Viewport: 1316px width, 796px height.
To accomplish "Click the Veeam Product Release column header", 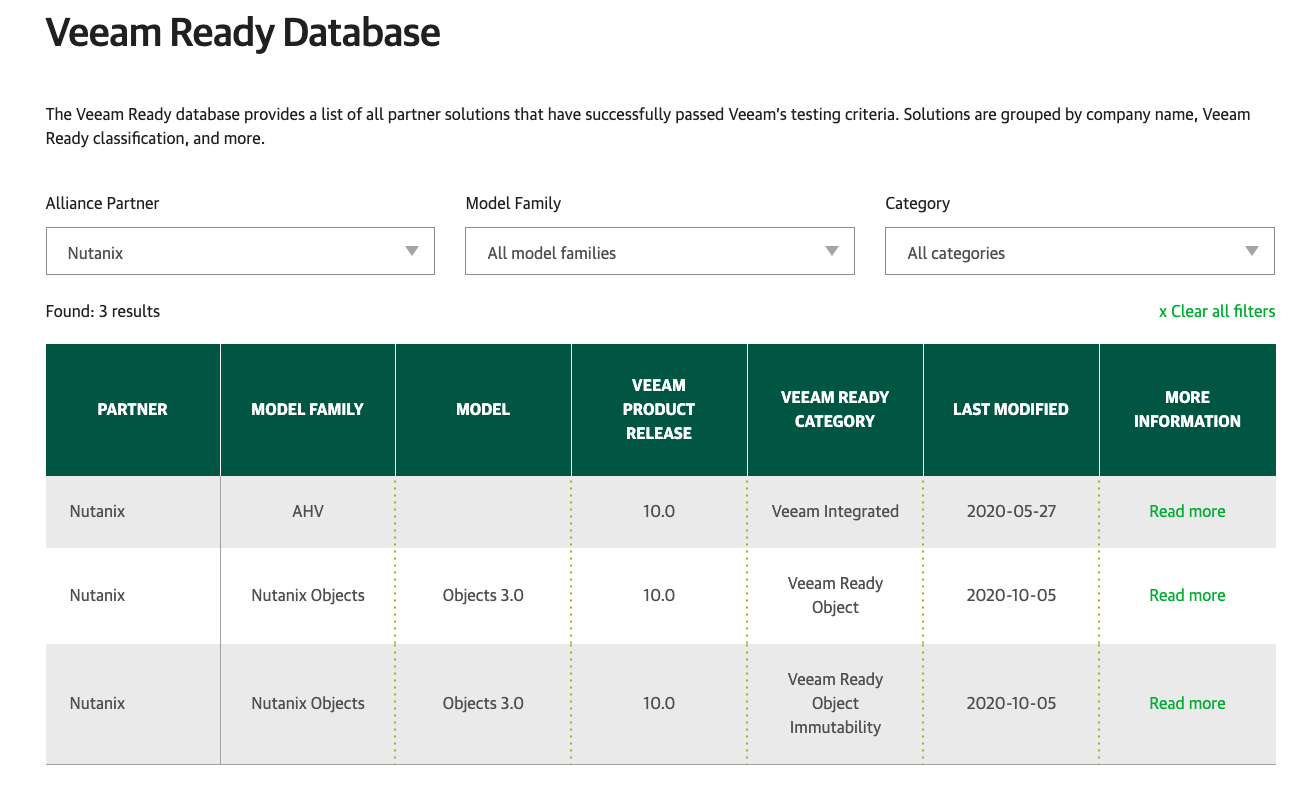I will pyautogui.click(x=659, y=409).
